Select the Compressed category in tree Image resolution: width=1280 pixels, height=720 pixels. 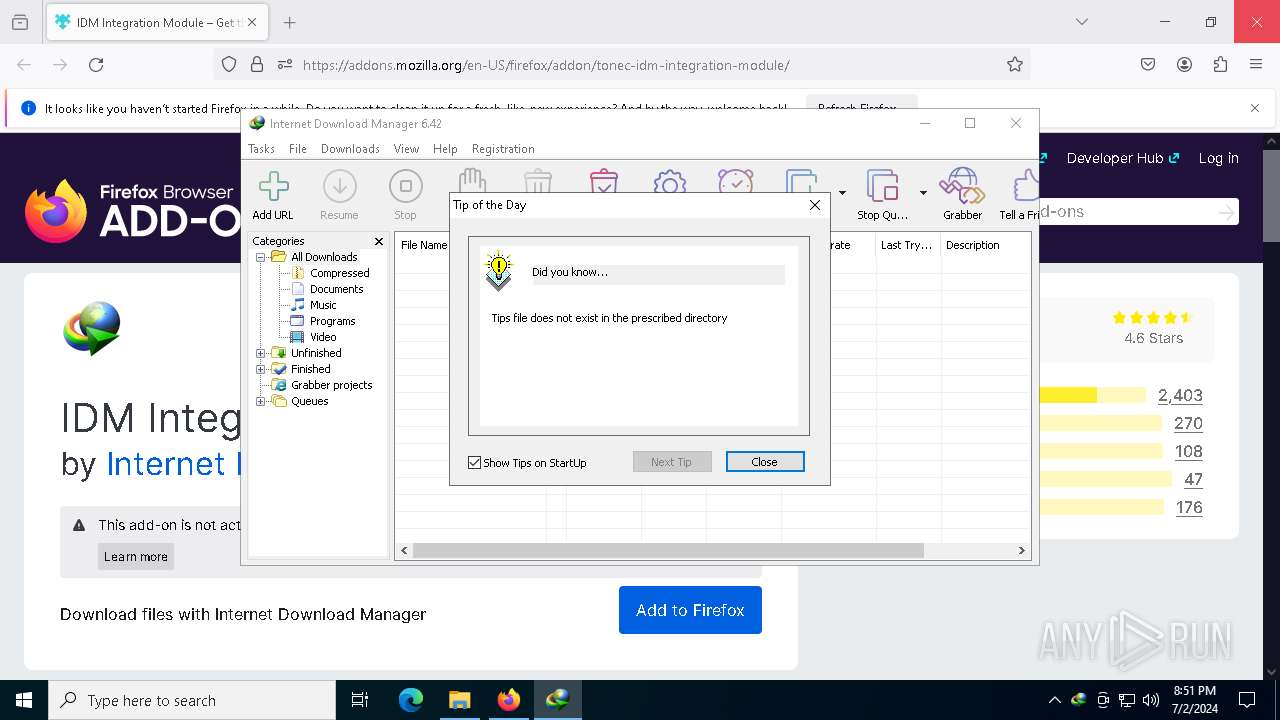(x=340, y=273)
